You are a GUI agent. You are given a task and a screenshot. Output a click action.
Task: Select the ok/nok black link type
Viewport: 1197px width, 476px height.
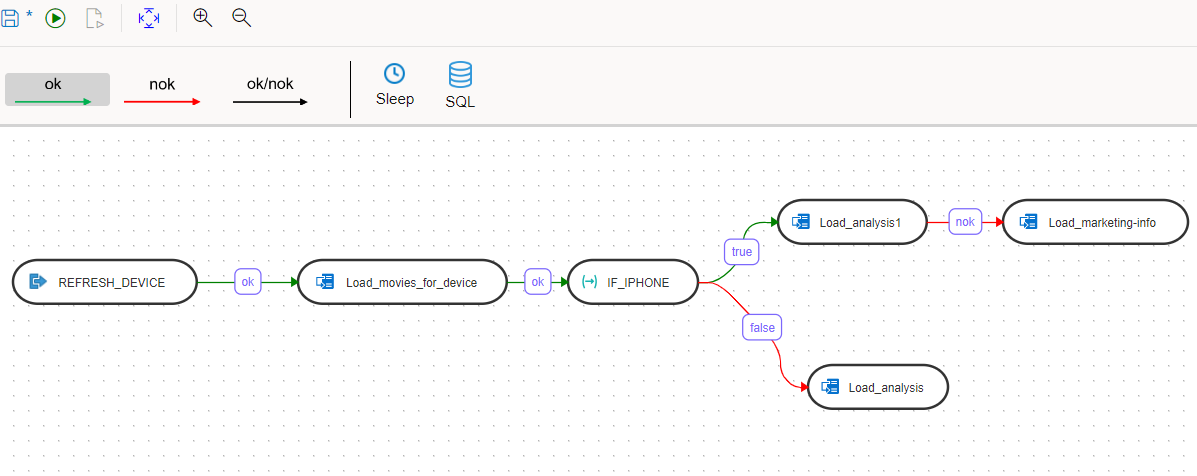[269, 89]
